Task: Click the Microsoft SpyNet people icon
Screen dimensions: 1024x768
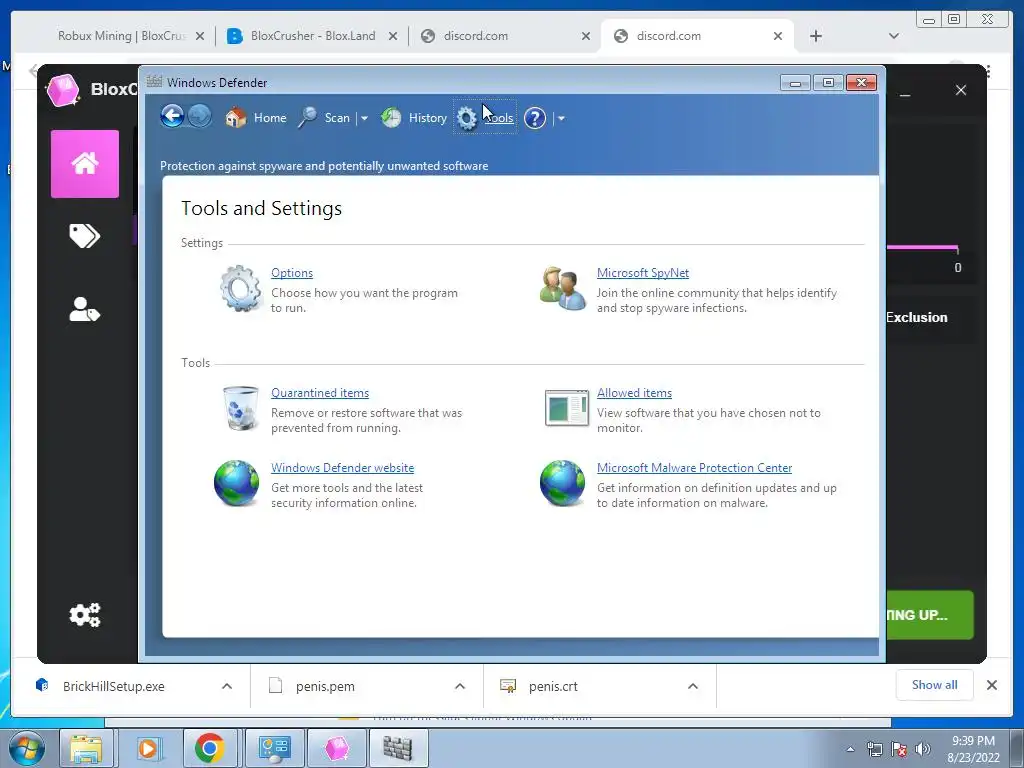Action: coord(563,288)
